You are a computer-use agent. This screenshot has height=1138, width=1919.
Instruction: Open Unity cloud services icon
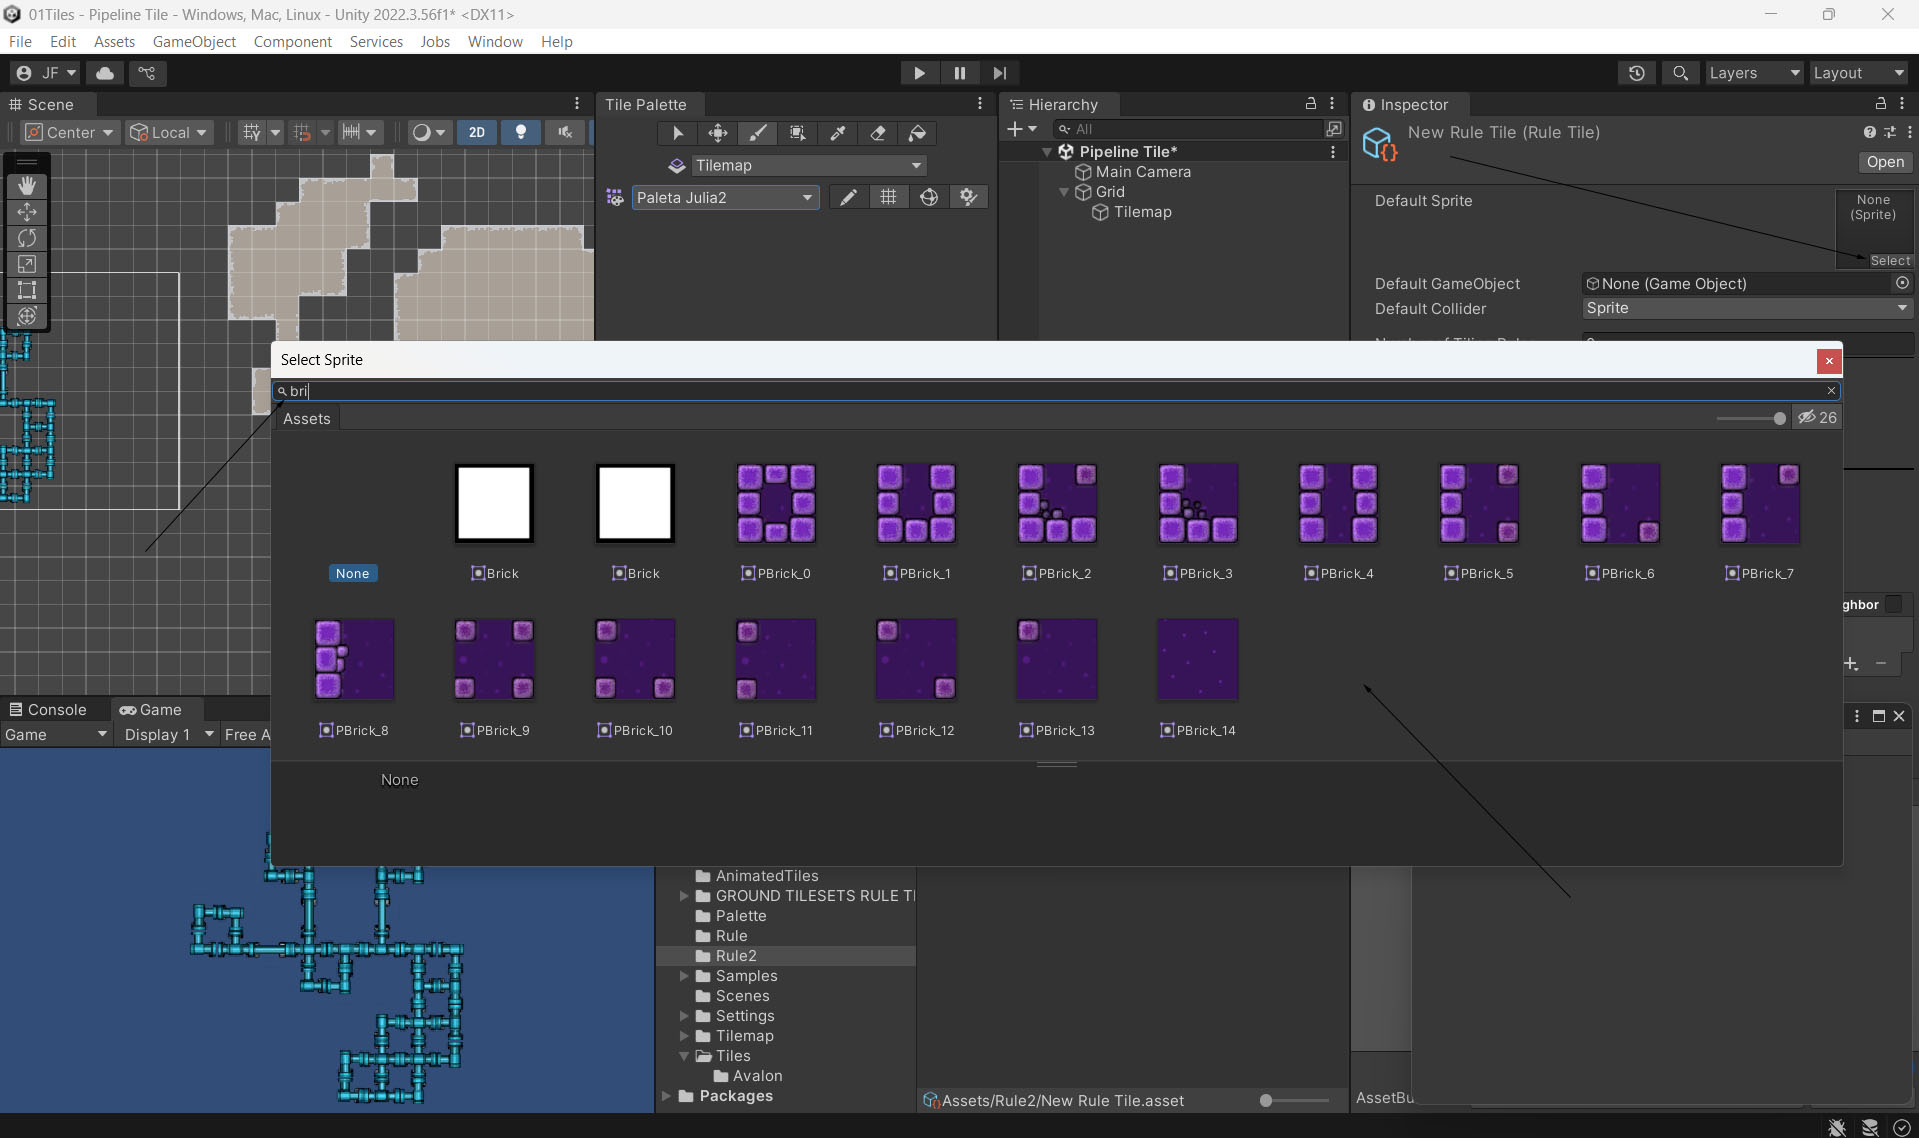105,73
